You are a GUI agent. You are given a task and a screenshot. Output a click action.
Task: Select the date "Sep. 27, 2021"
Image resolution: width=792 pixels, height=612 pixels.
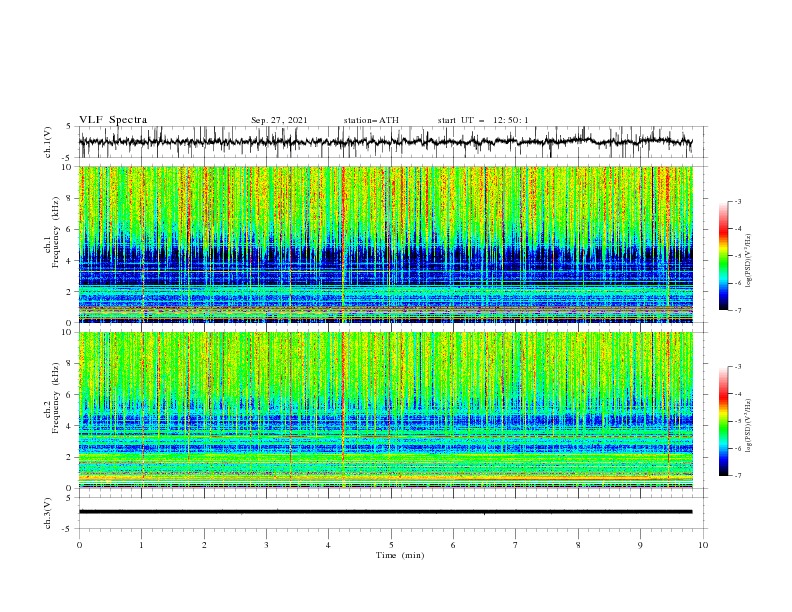279,120
